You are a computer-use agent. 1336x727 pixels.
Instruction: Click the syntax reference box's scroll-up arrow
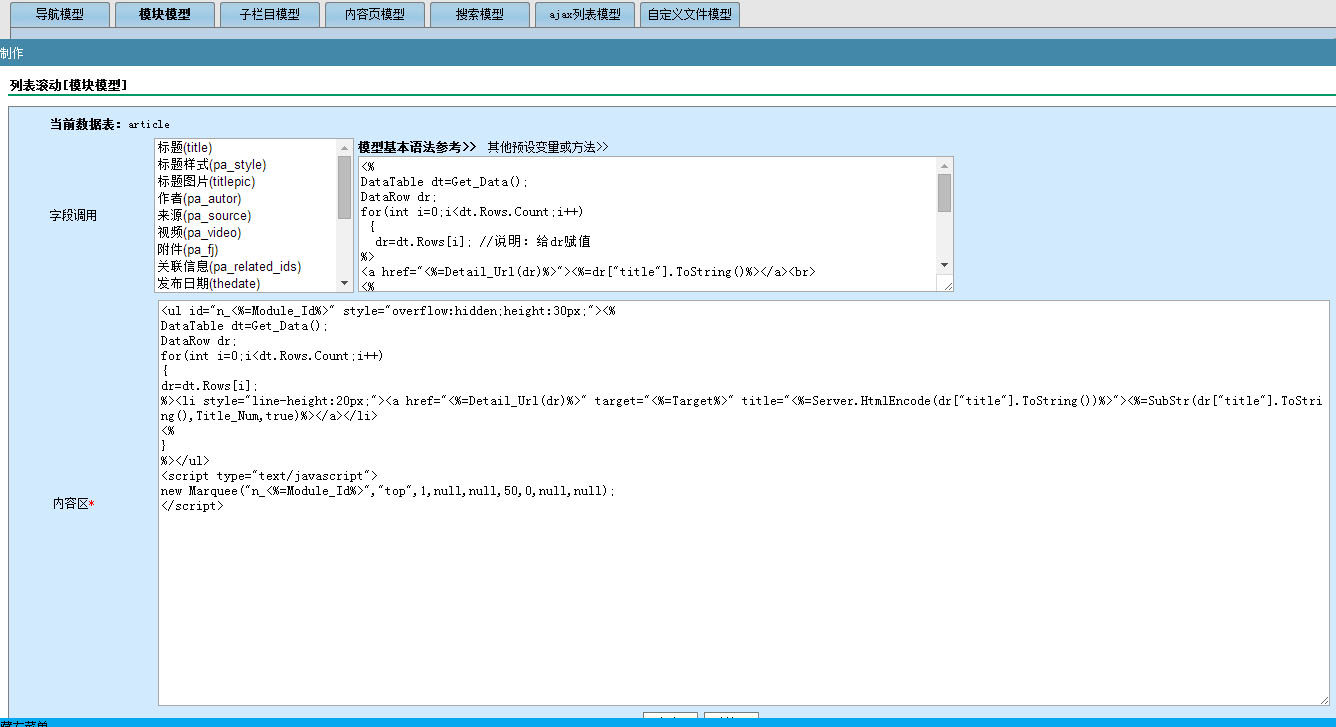(944, 166)
